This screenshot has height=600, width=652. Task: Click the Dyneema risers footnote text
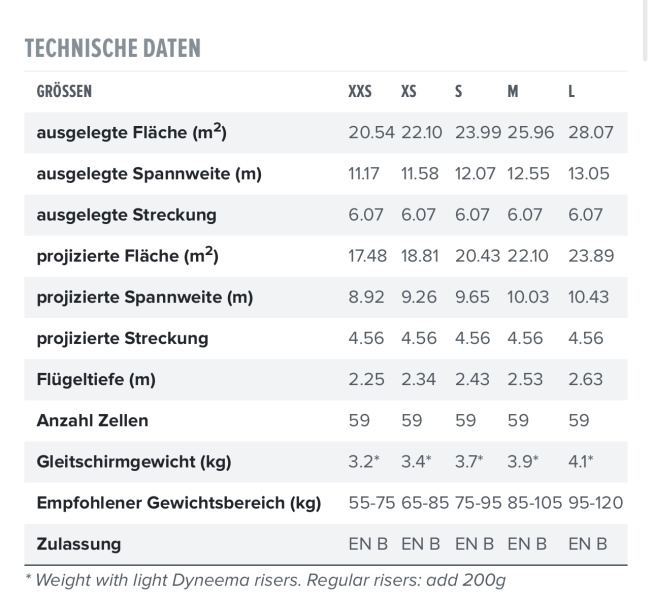265,580
